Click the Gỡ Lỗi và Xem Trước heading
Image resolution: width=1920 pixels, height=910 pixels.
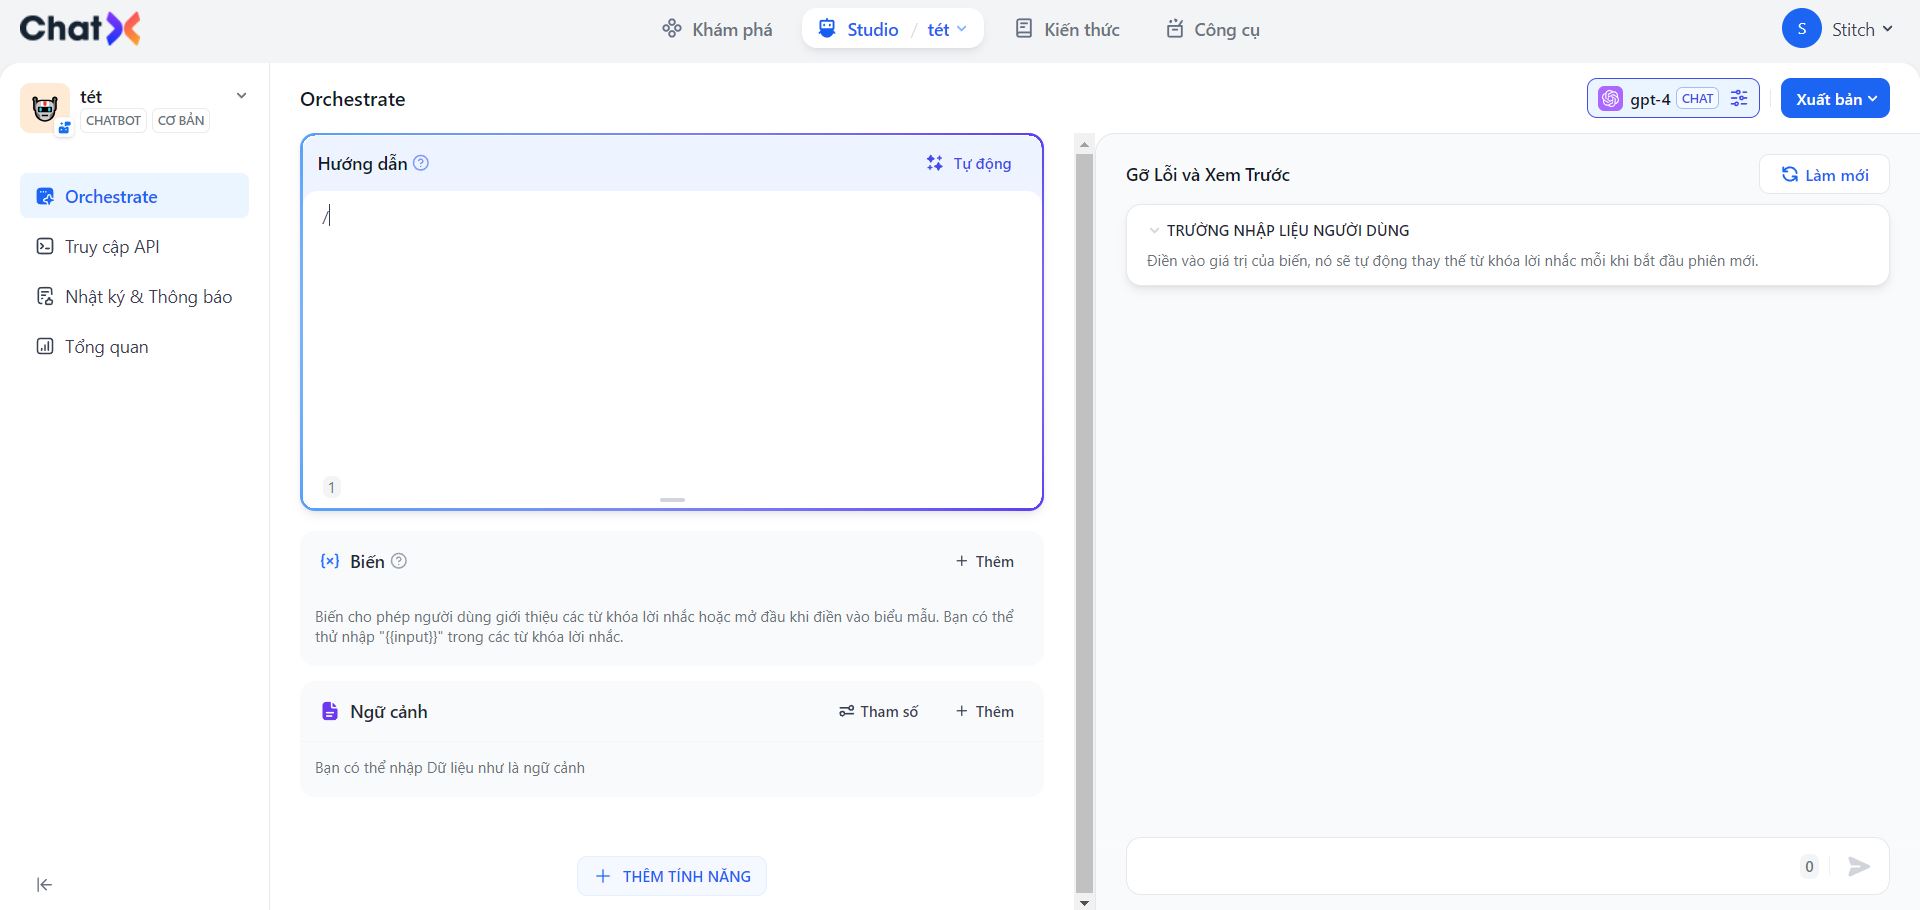(x=1208, y=175)
